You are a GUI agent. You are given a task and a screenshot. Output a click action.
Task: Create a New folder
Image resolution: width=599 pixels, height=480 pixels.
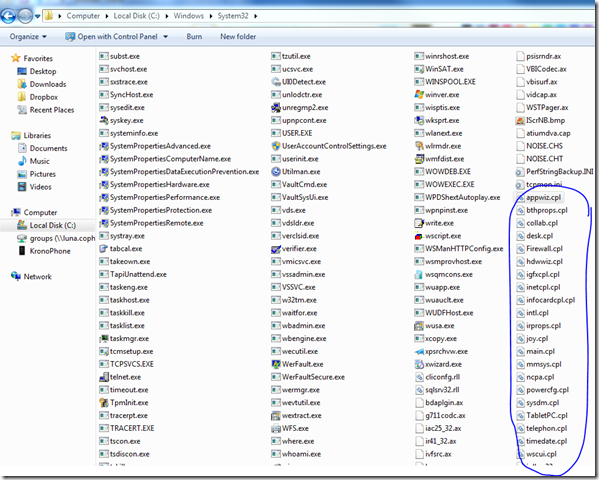238,37
